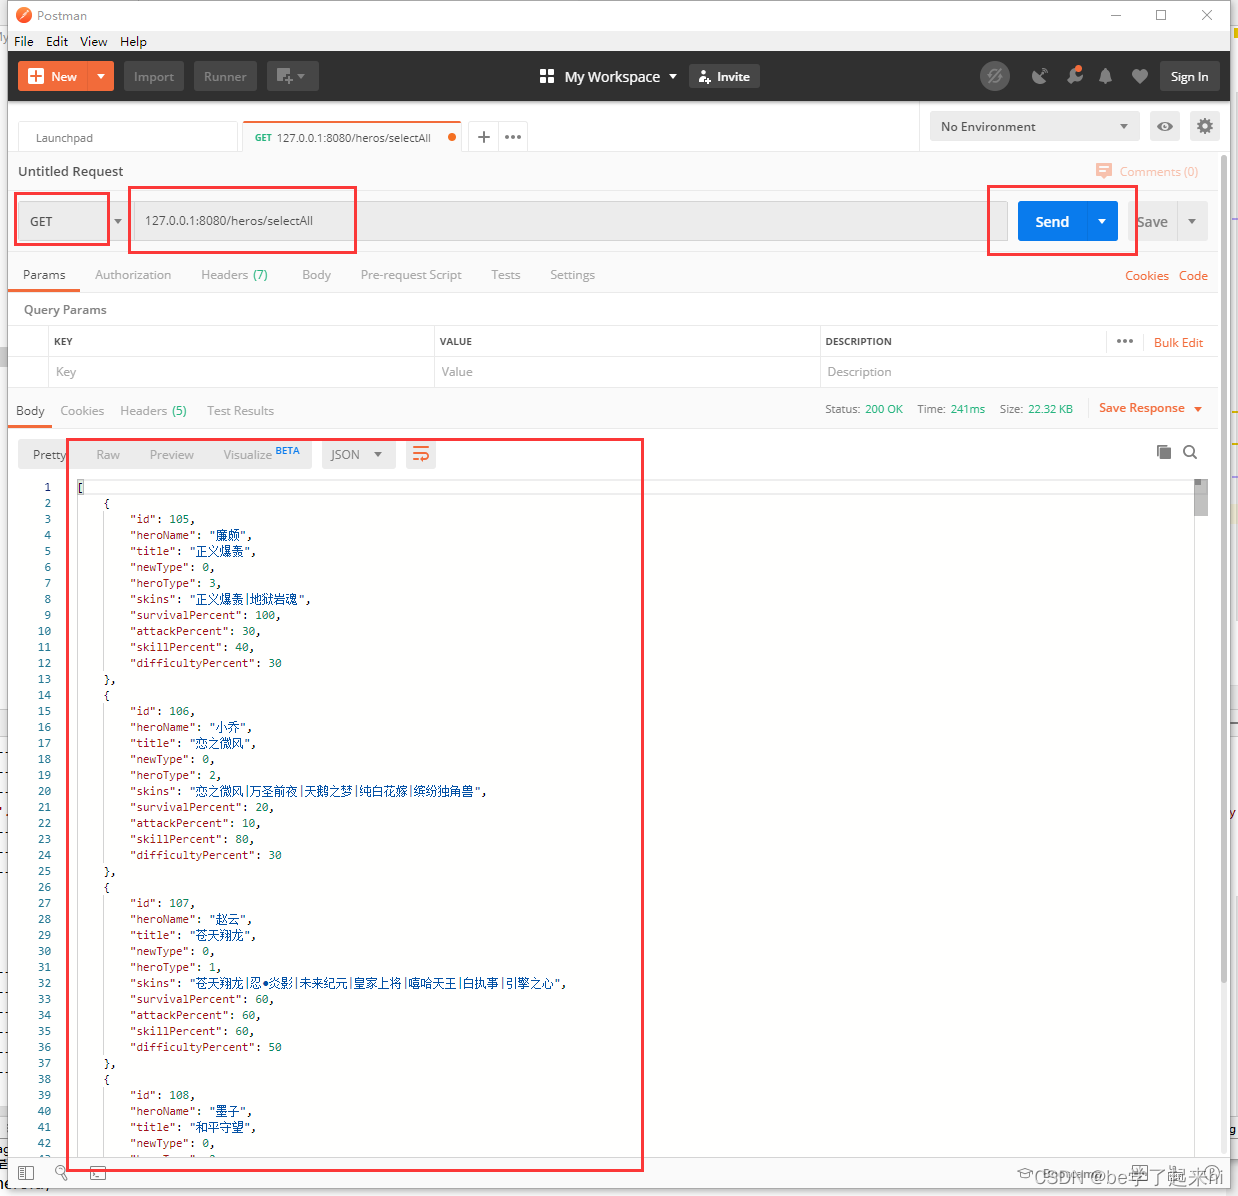Toggle sidebar icon in status bar

[26, 1172]
